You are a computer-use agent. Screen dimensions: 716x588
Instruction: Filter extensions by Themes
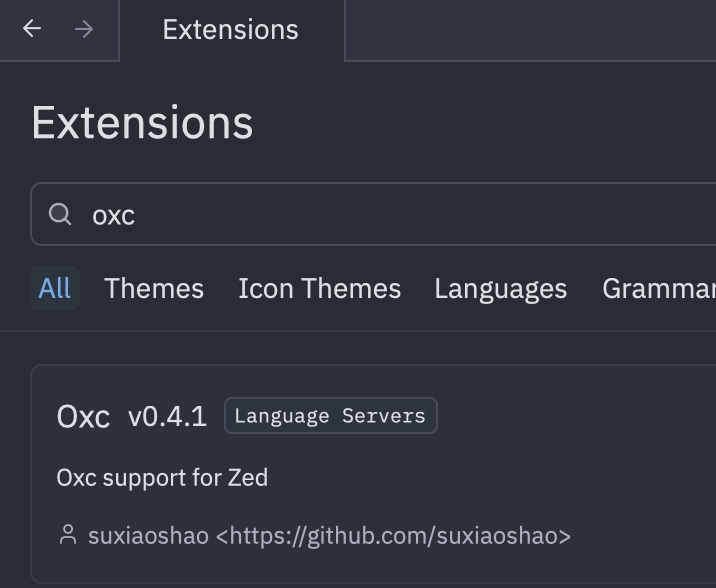click(154, 288)
